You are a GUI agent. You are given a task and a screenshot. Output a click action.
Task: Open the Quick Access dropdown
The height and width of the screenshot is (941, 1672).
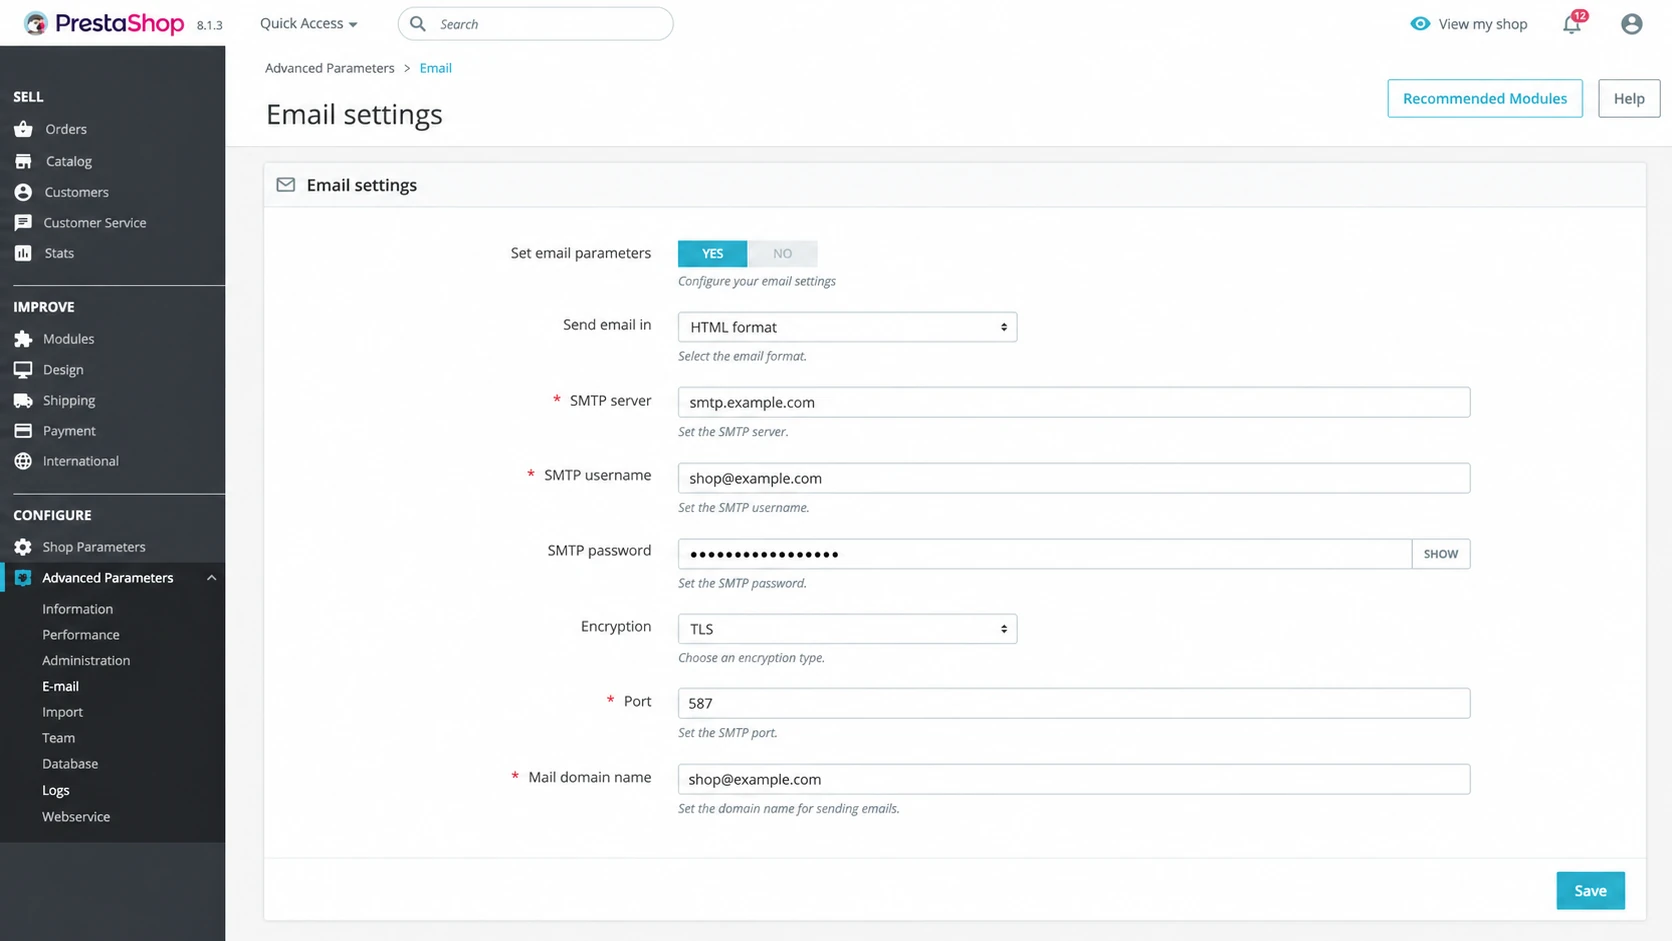click(308, 24)
